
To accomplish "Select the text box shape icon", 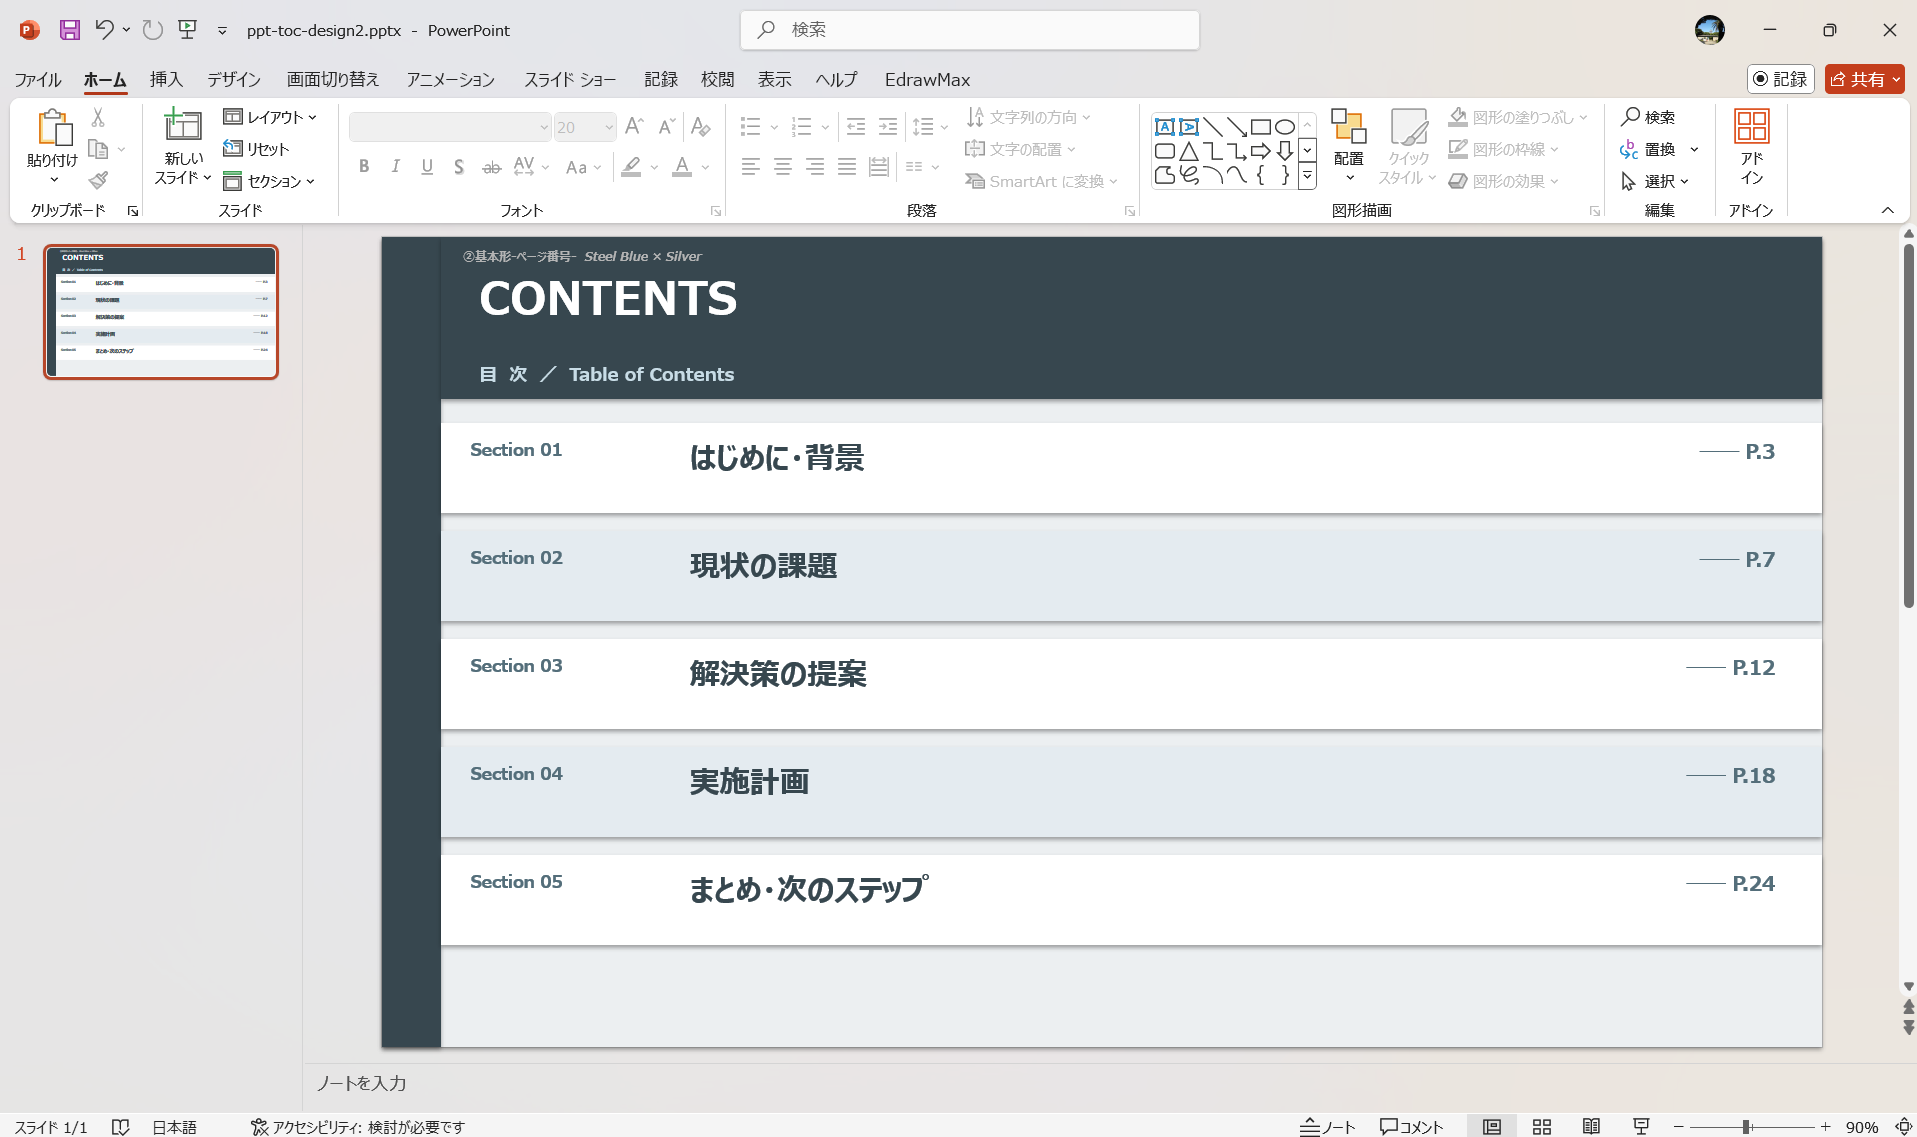I will [1165, 127].
